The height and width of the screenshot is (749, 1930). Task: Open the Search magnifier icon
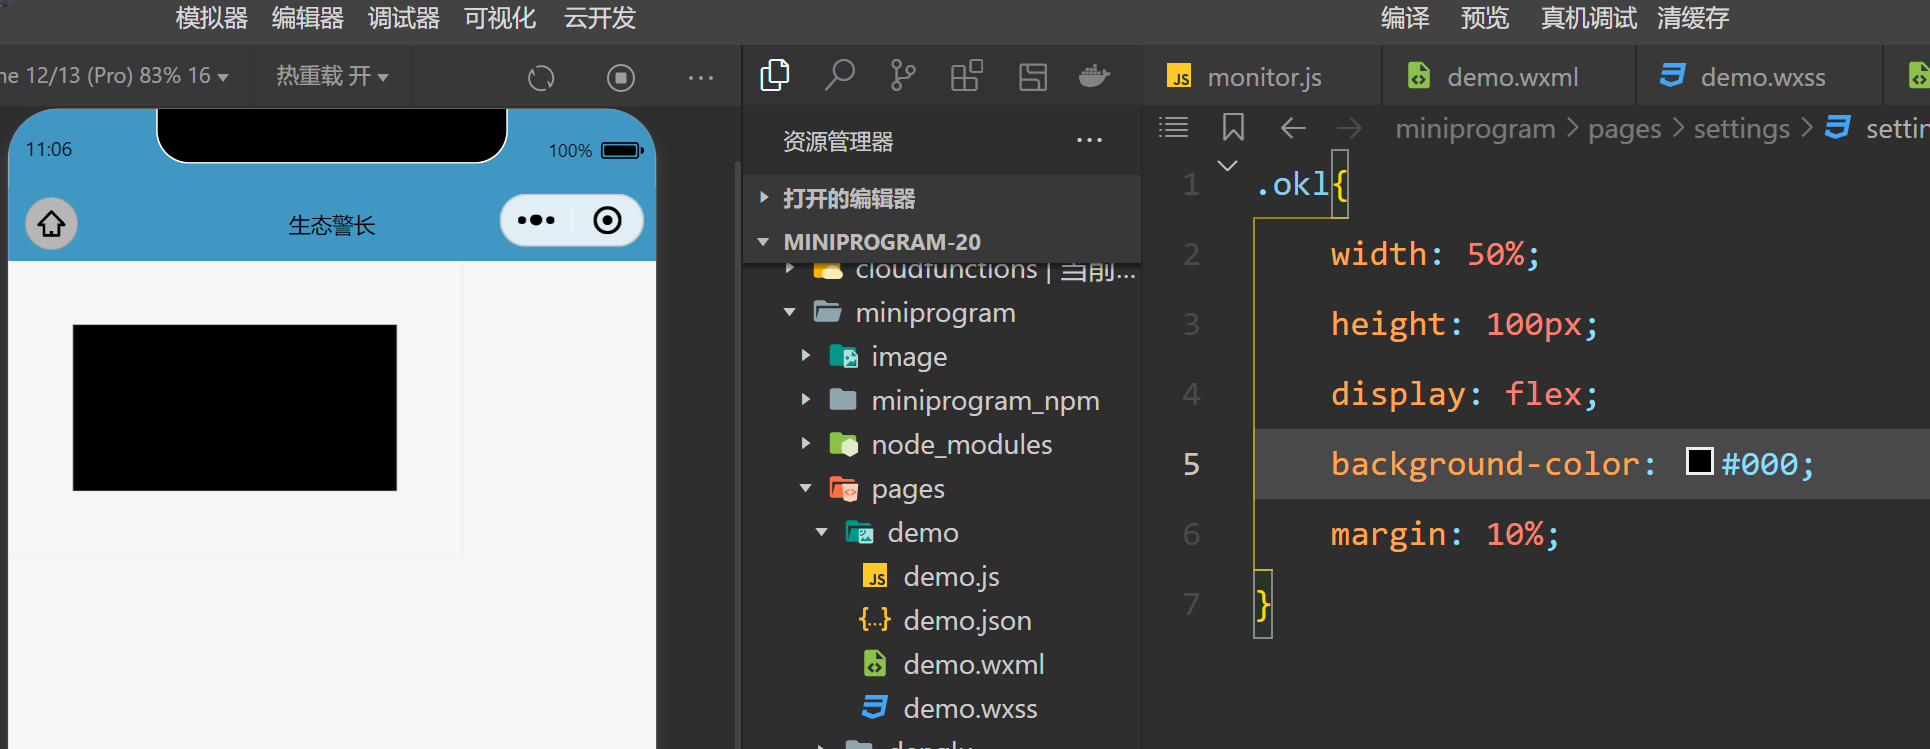(839, 76)
